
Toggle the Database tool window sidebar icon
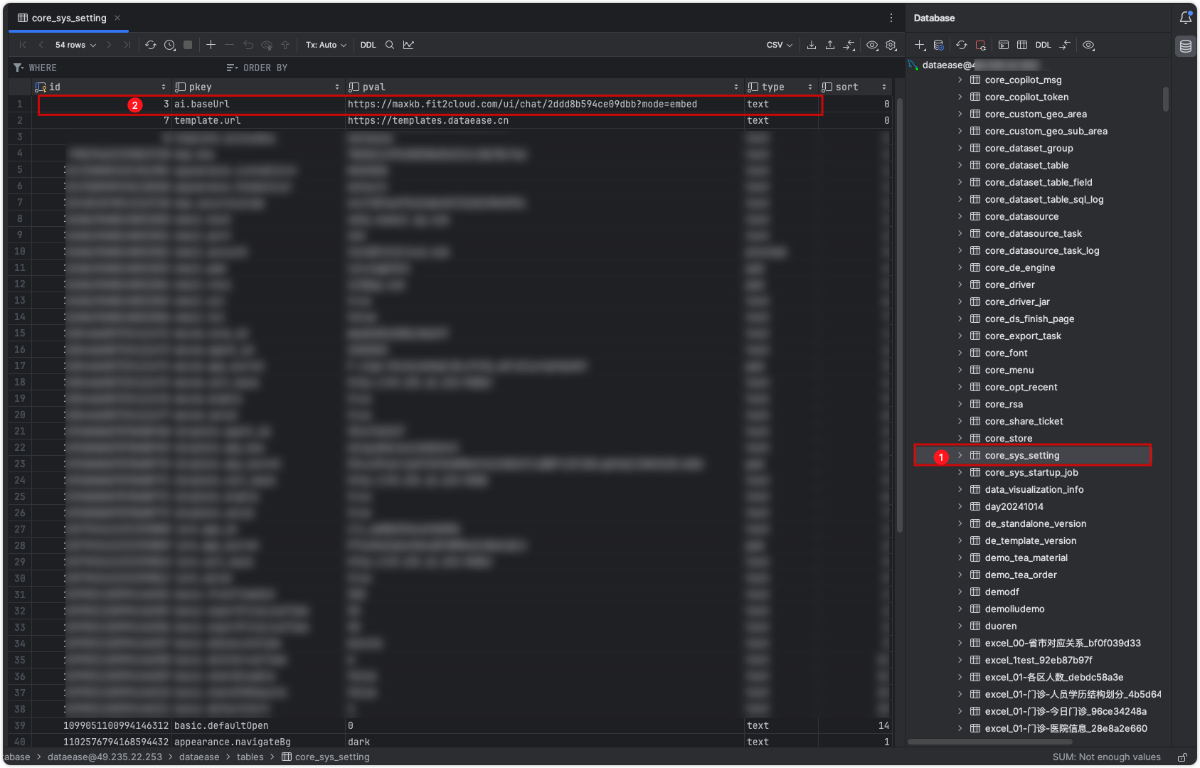pos(1185,46)
